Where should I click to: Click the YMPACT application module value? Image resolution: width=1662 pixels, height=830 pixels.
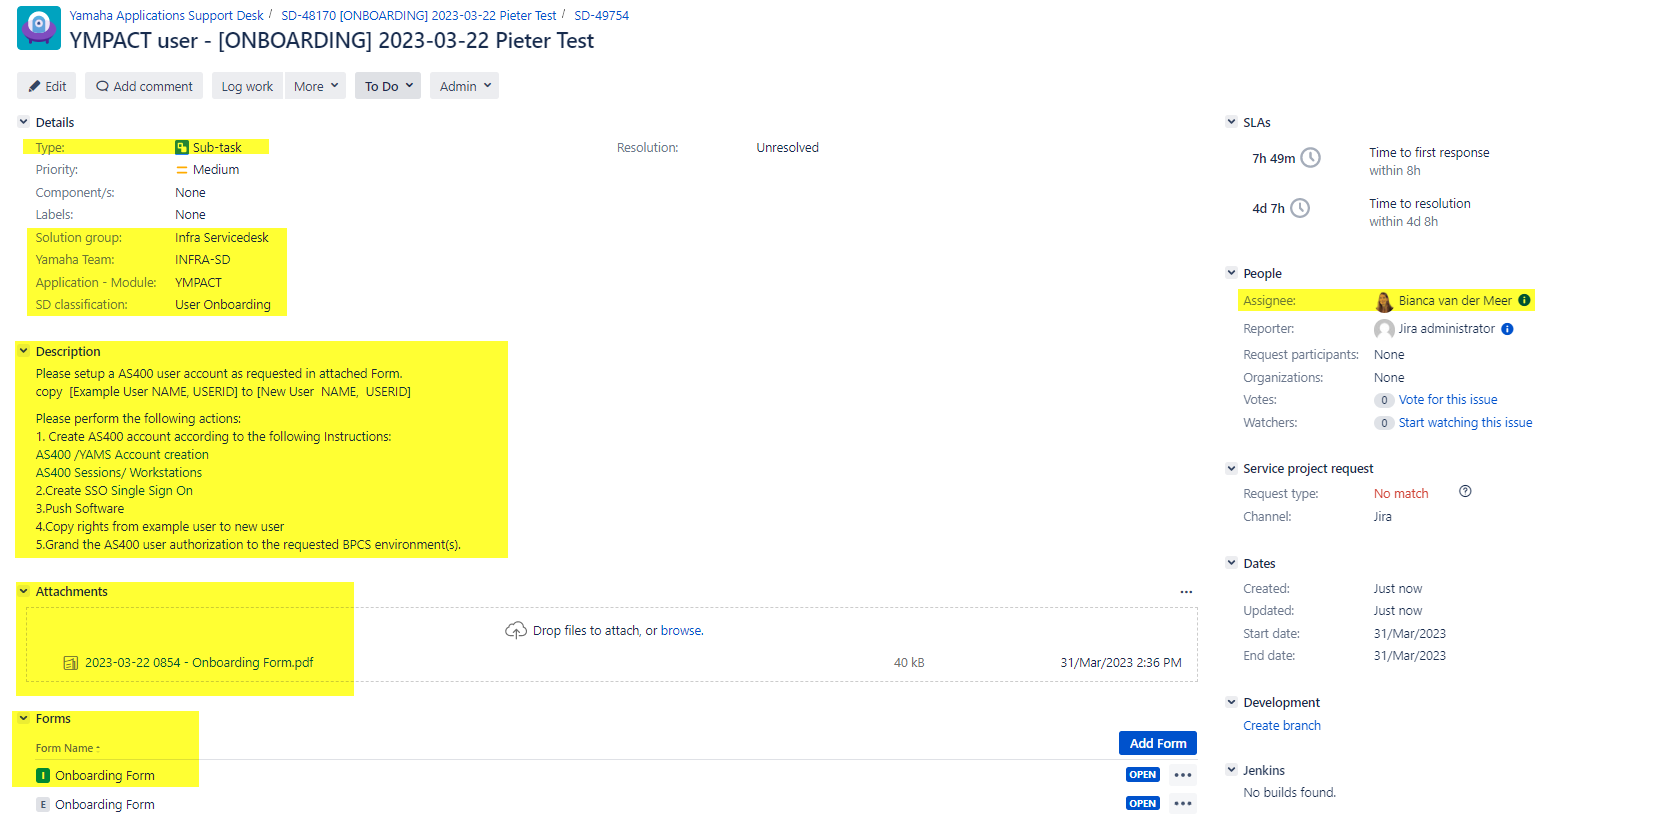(198, 283)
